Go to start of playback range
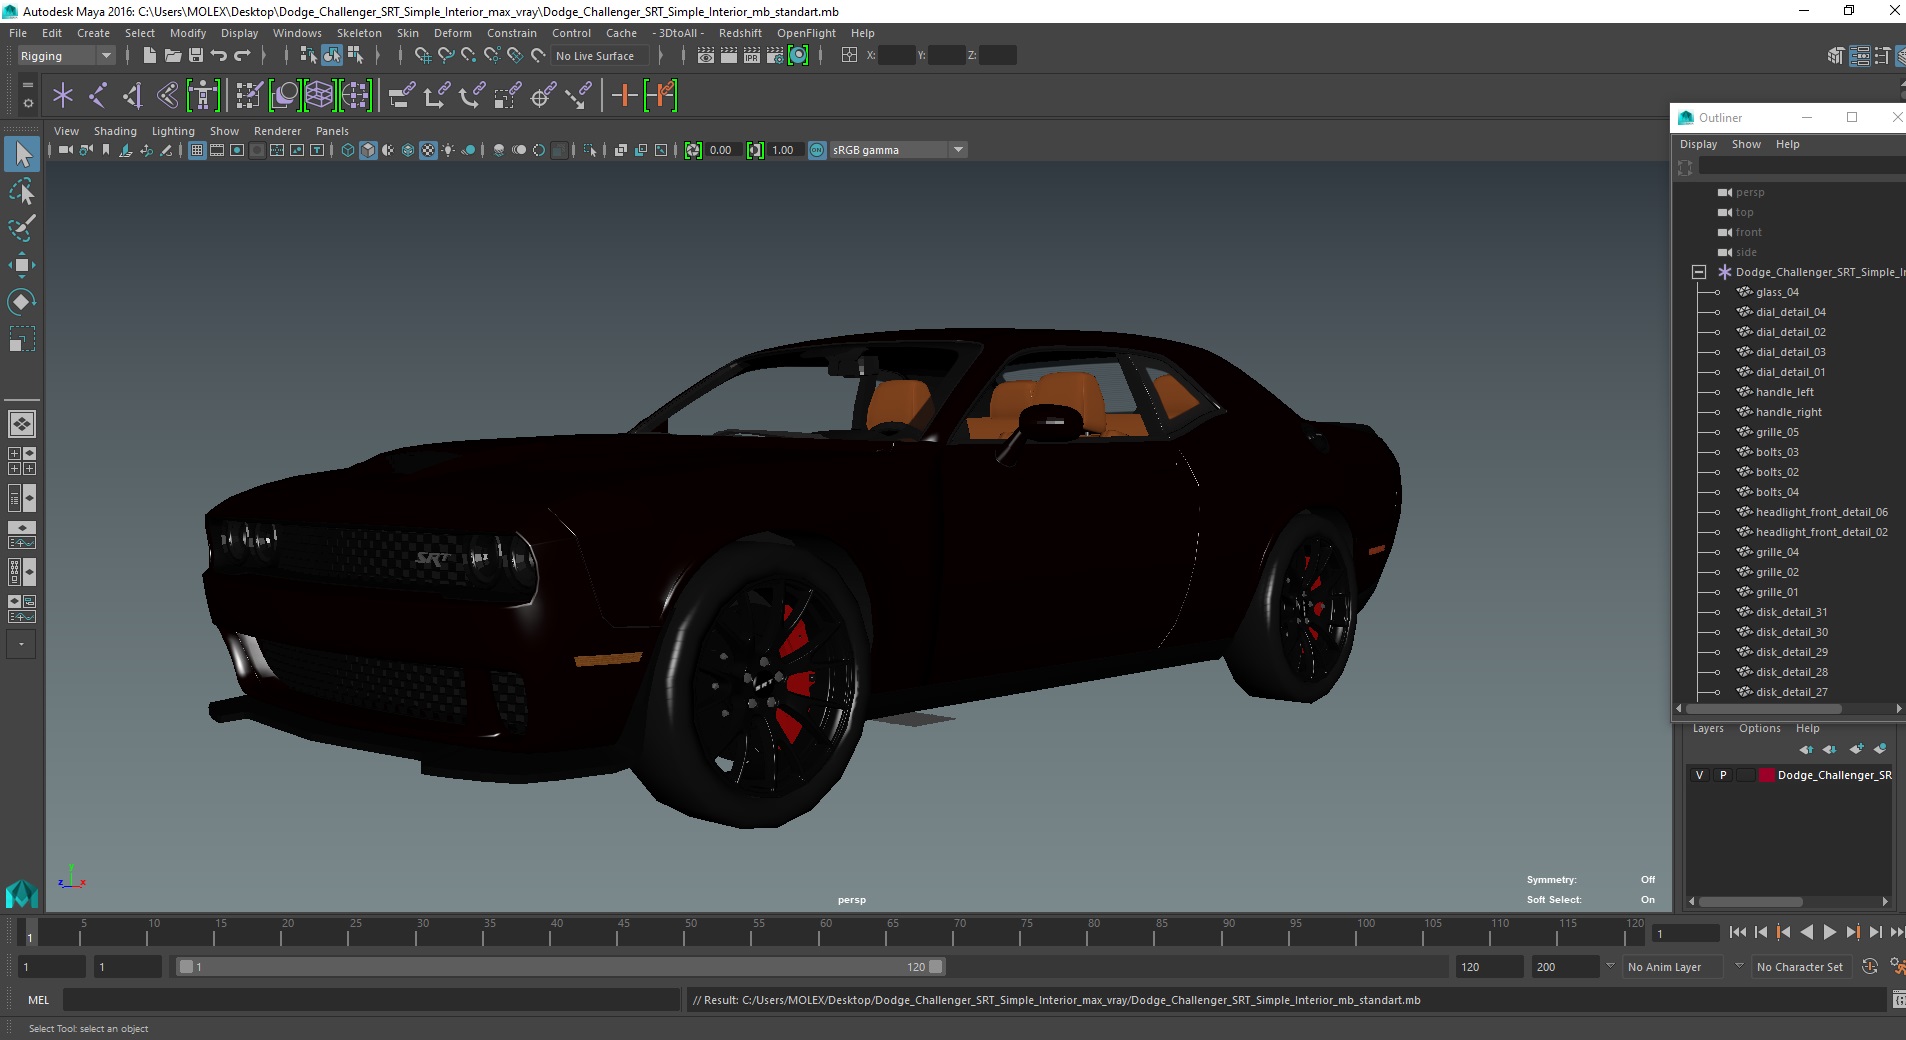The image size is (1906, 1040). point(1737,932)
